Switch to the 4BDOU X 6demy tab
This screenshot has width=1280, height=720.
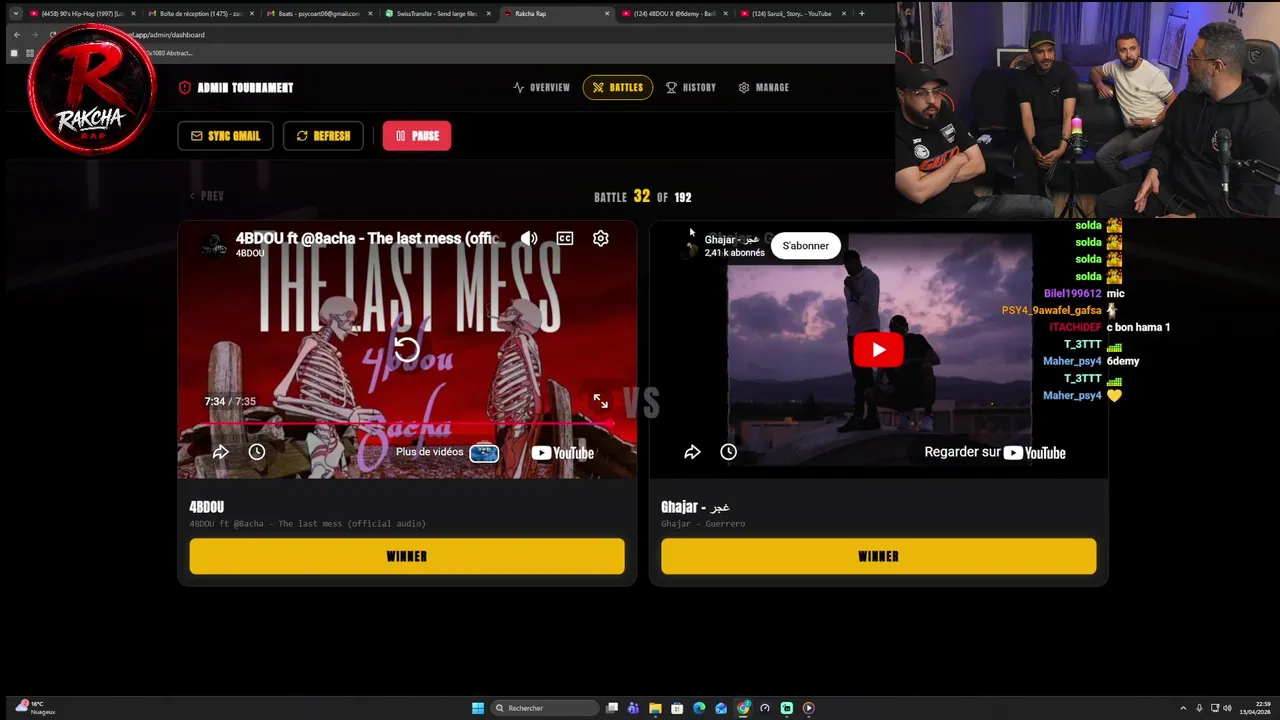pos(674,14)
